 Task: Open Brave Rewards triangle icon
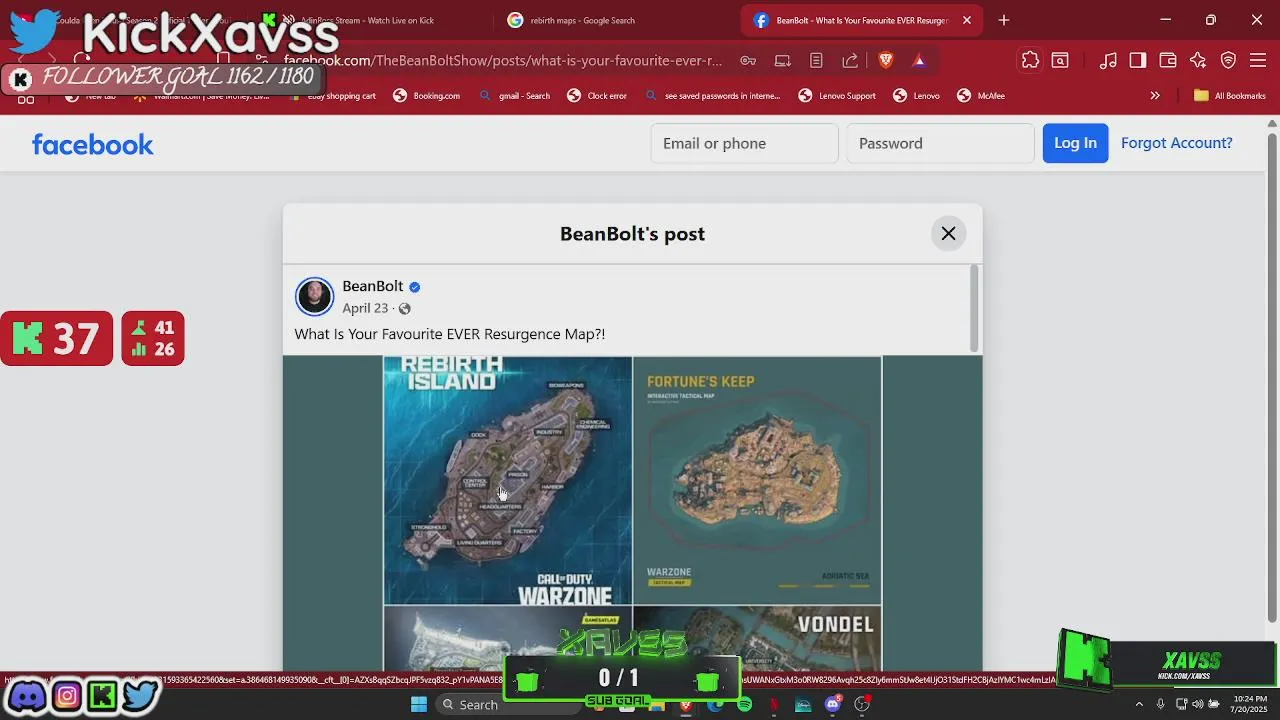pos(919,61)
